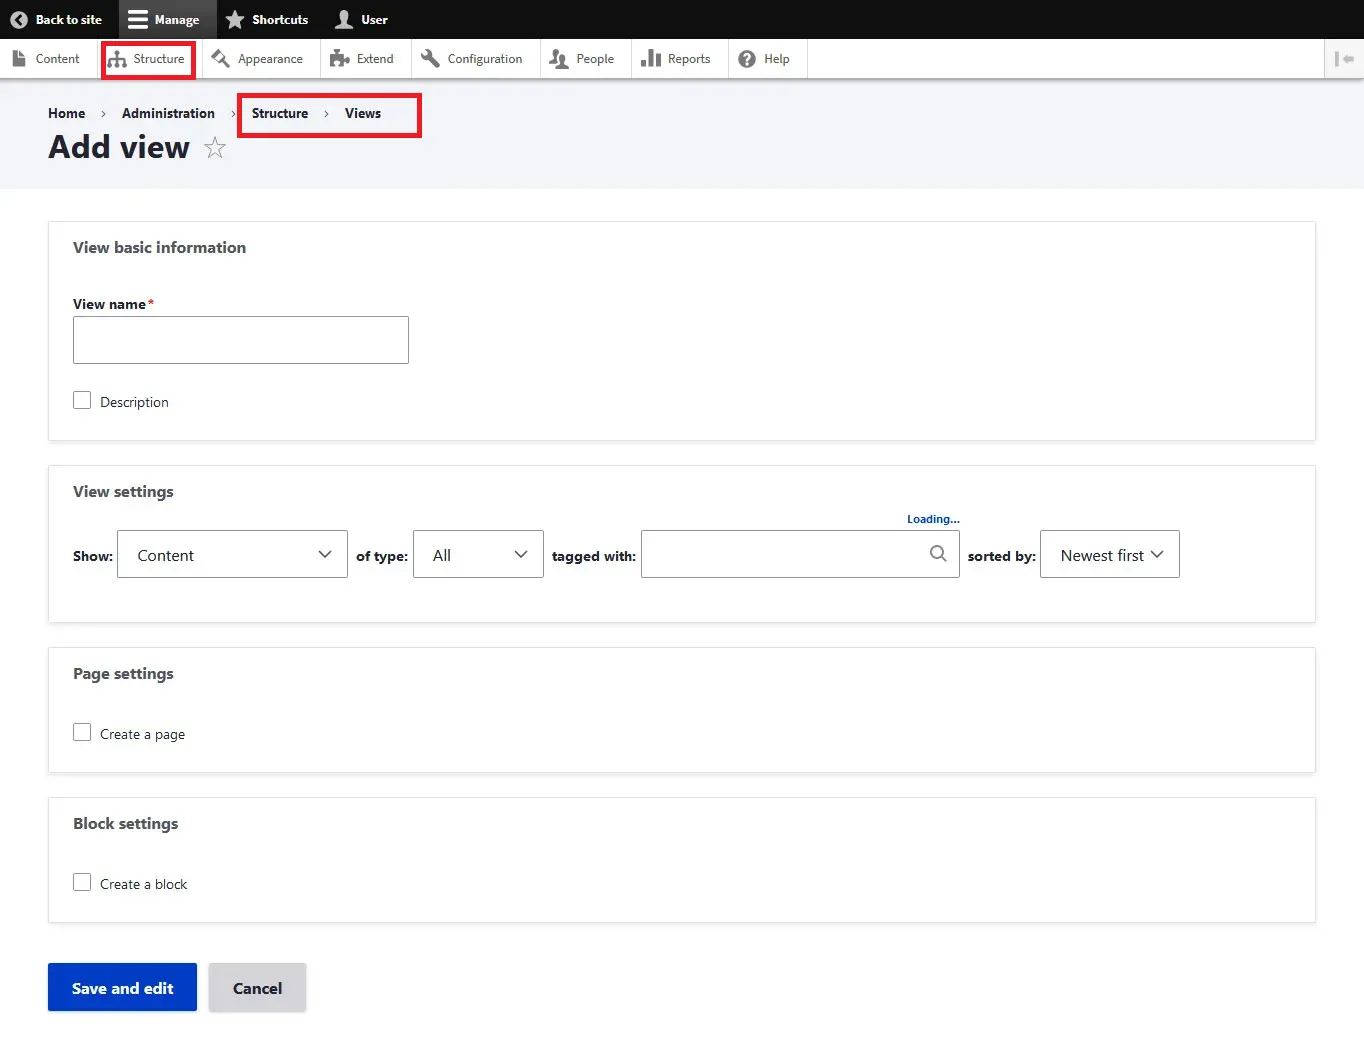Viewport: 1364px width, 1045px height.
Task: Toggle the Manage hamburger menu
Action: (x=166, y=19)
